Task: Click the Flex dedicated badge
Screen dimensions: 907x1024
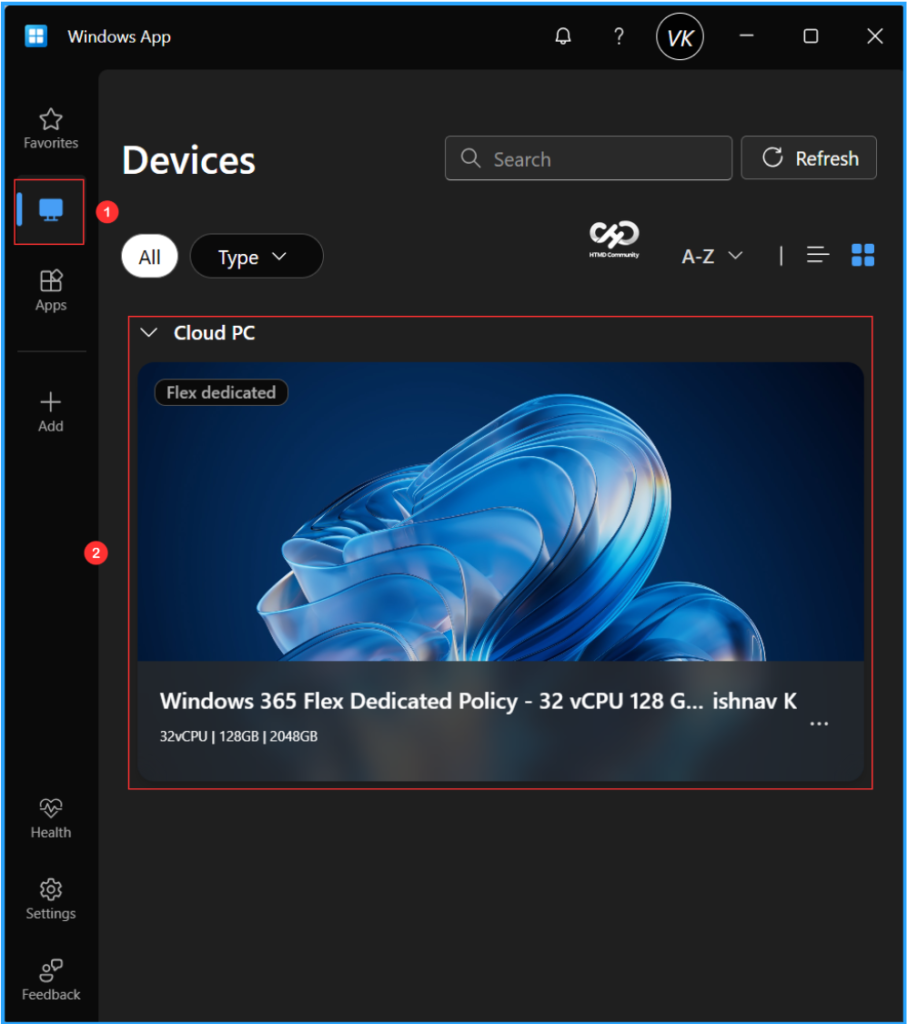Action: click(221, 392)
